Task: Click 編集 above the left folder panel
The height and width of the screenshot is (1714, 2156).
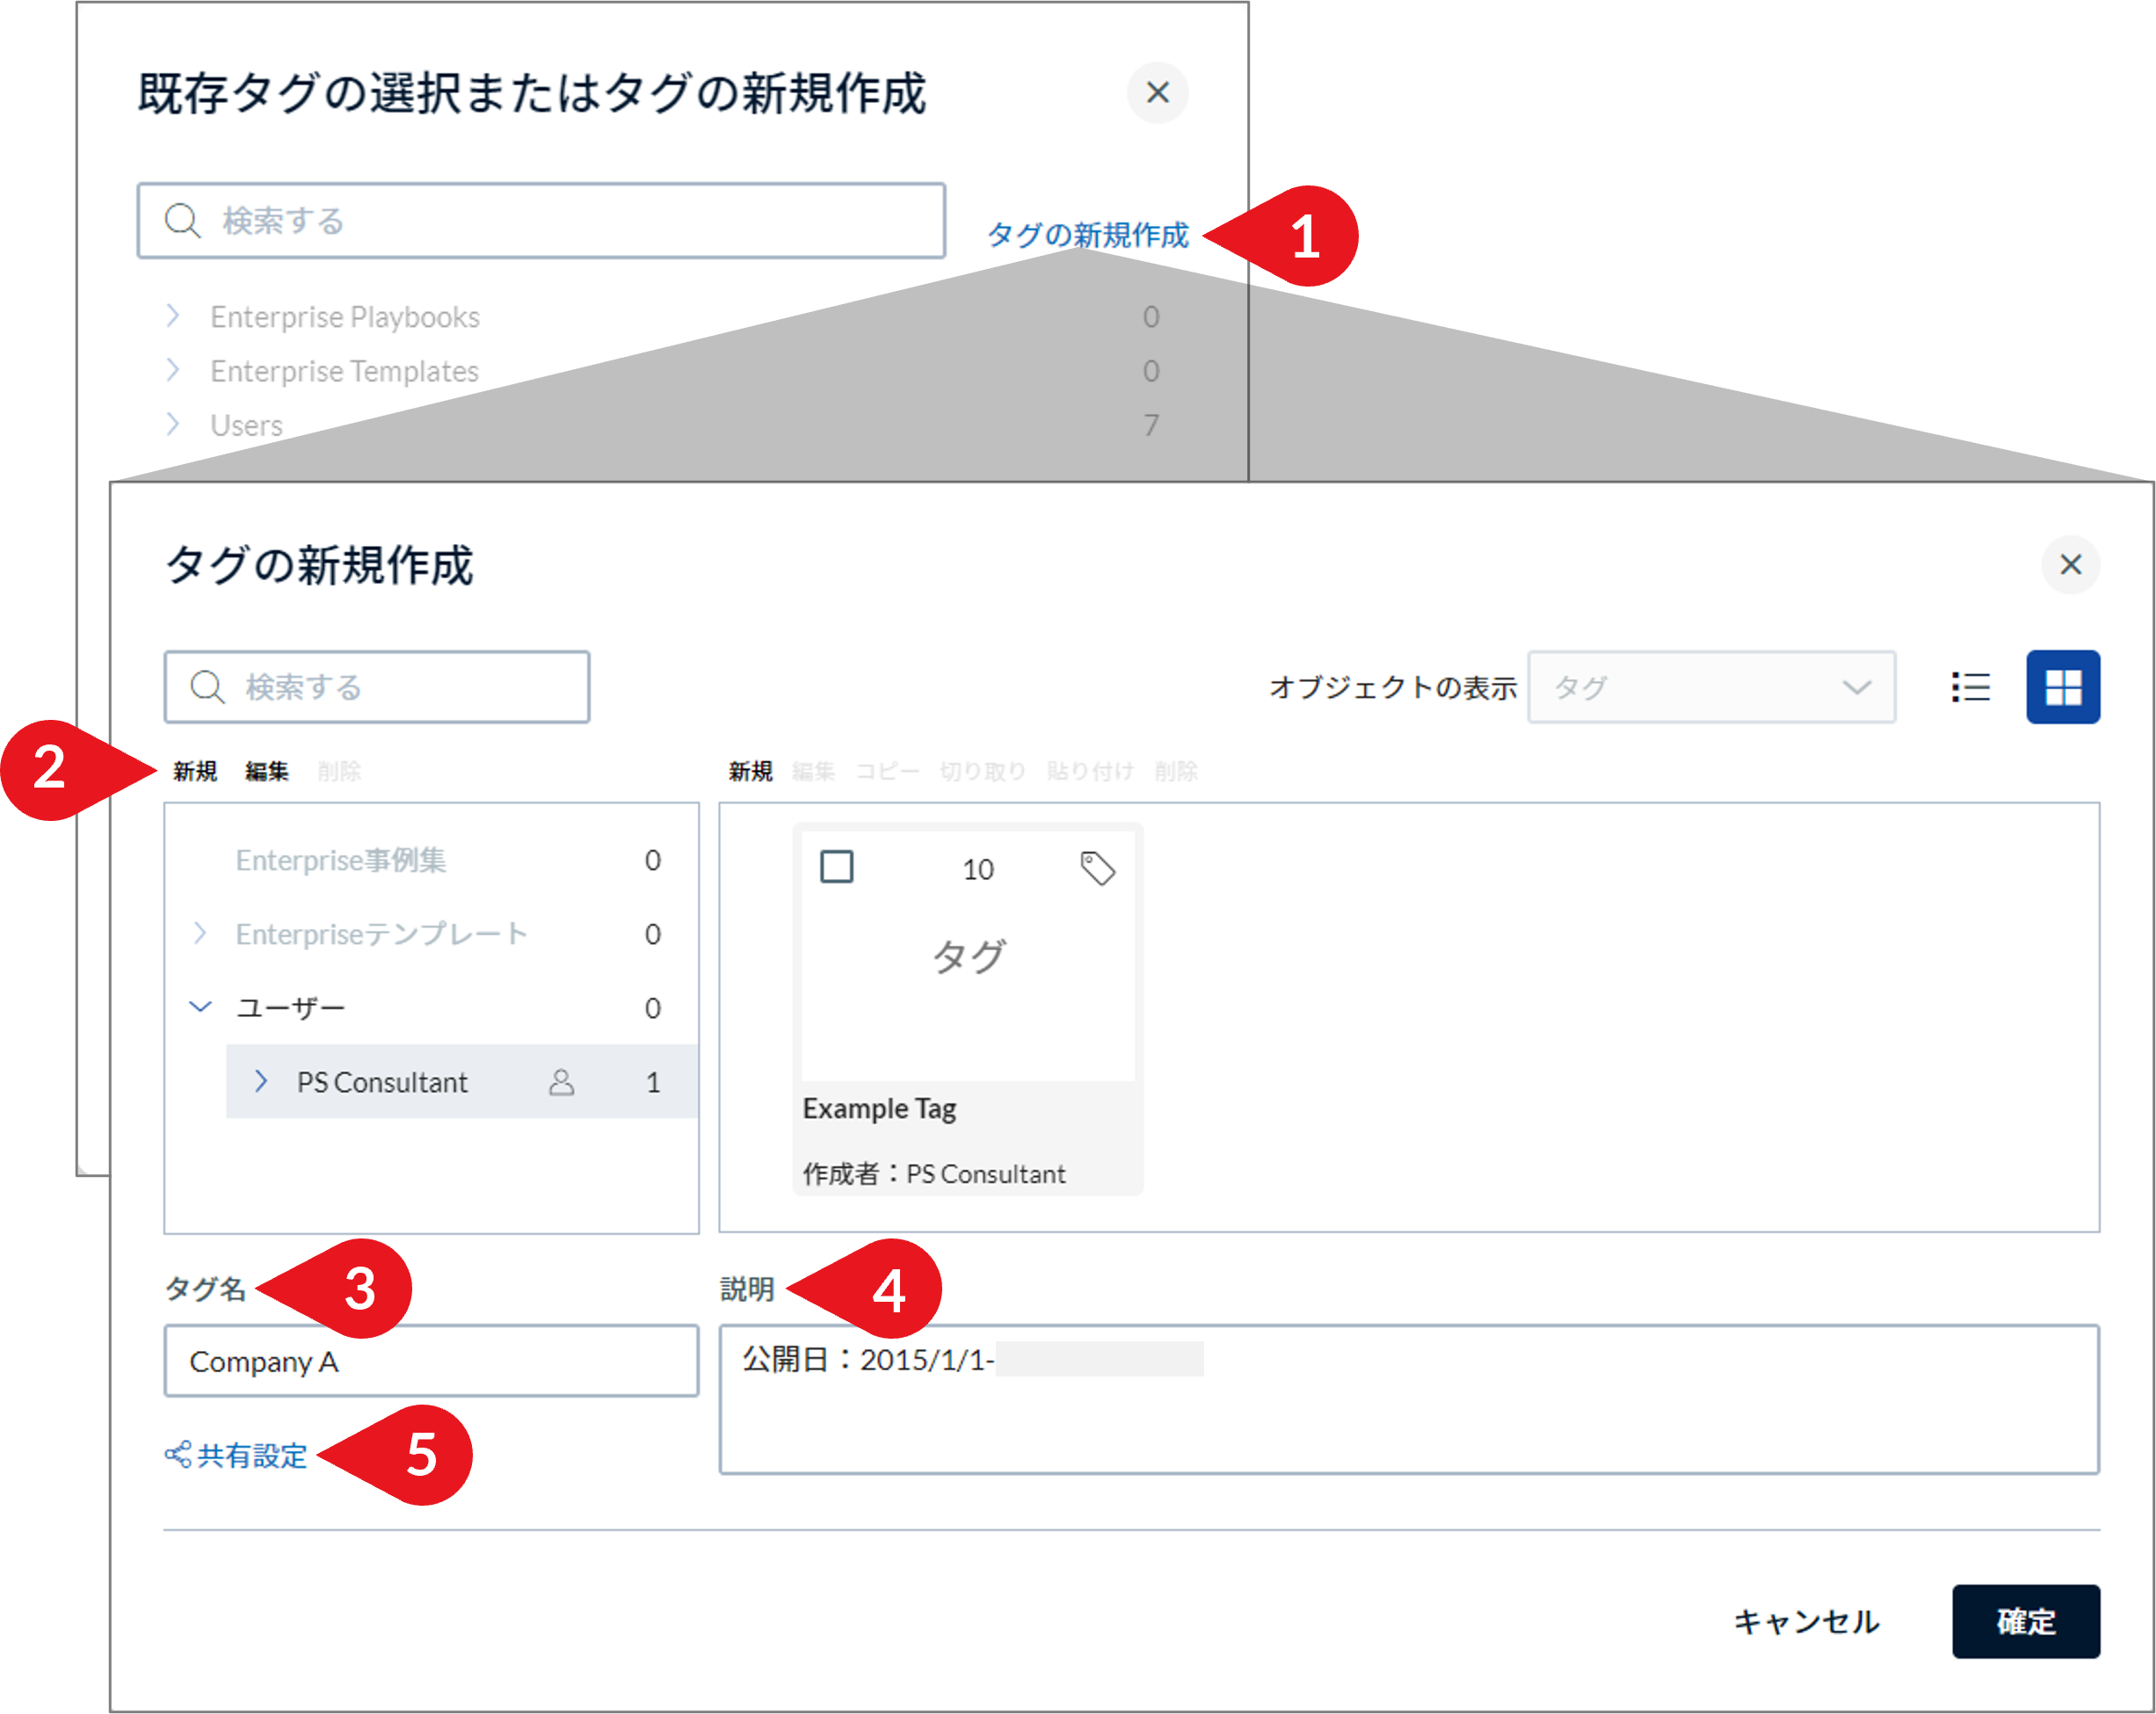Action: click(266, 771)
